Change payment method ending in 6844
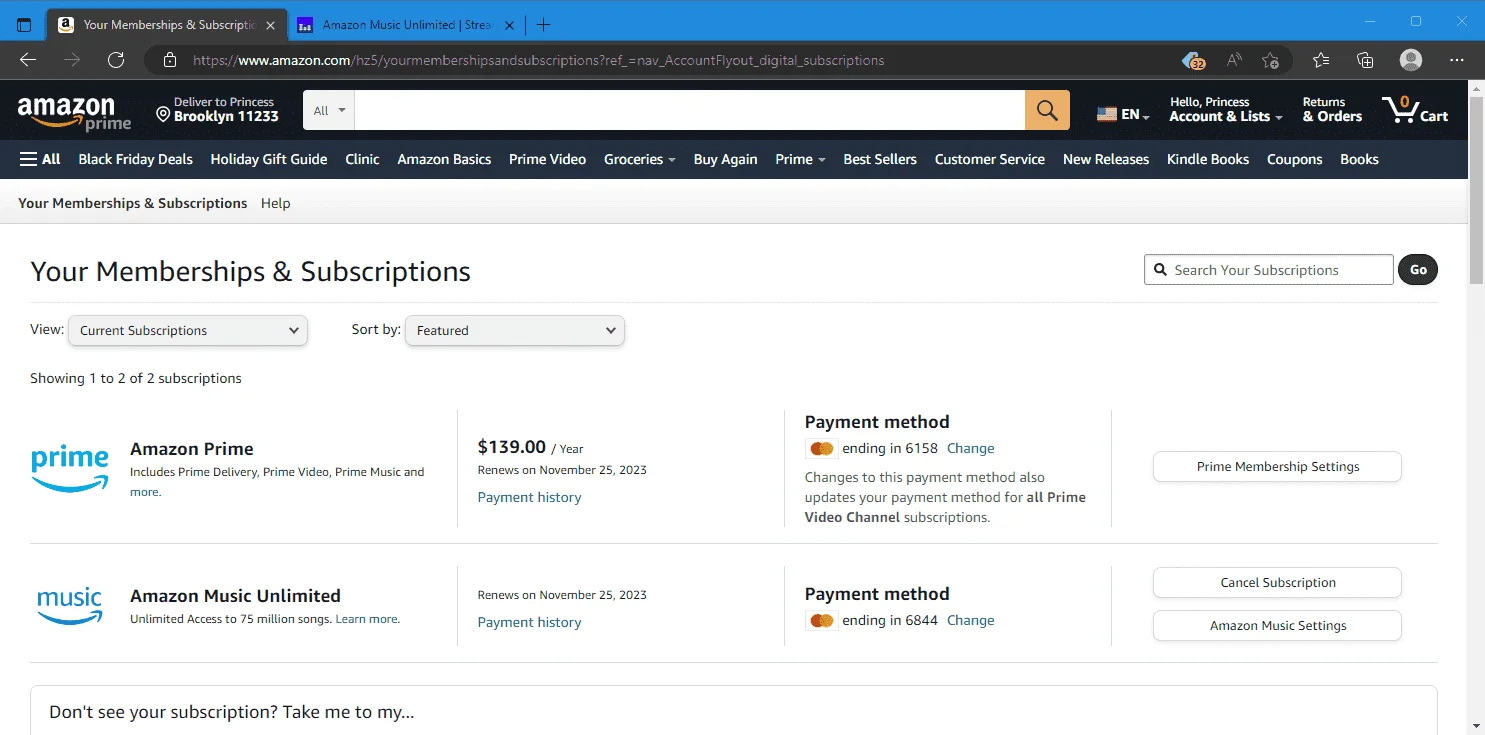The height and width of the screenshot is (735, 1485). (x=970, y=620)
